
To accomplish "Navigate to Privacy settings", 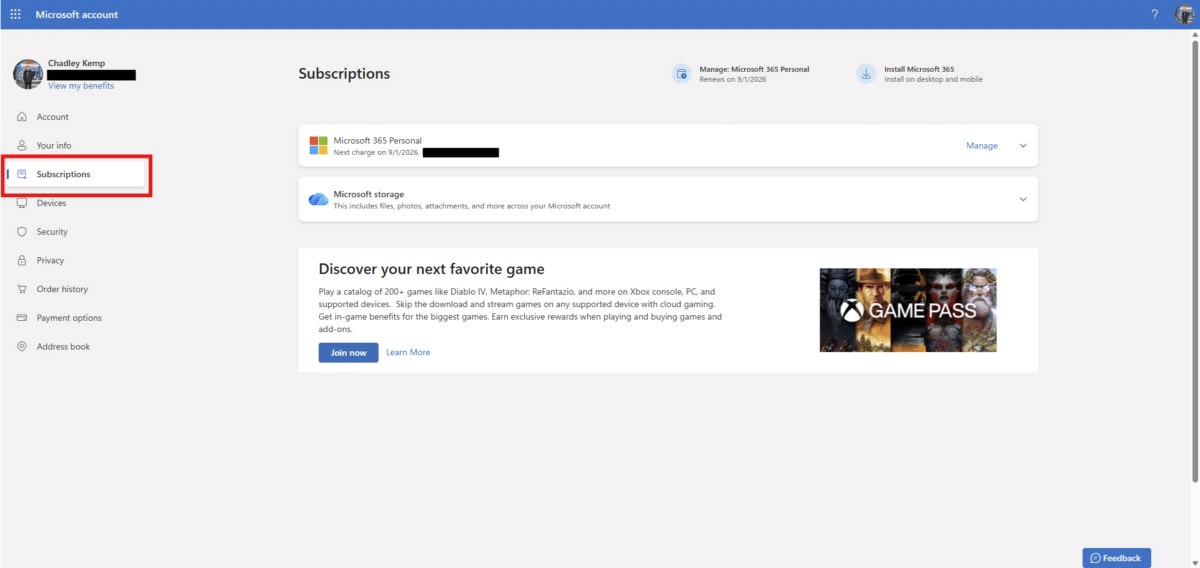I will pyautogui.click(x=50, y=260).
